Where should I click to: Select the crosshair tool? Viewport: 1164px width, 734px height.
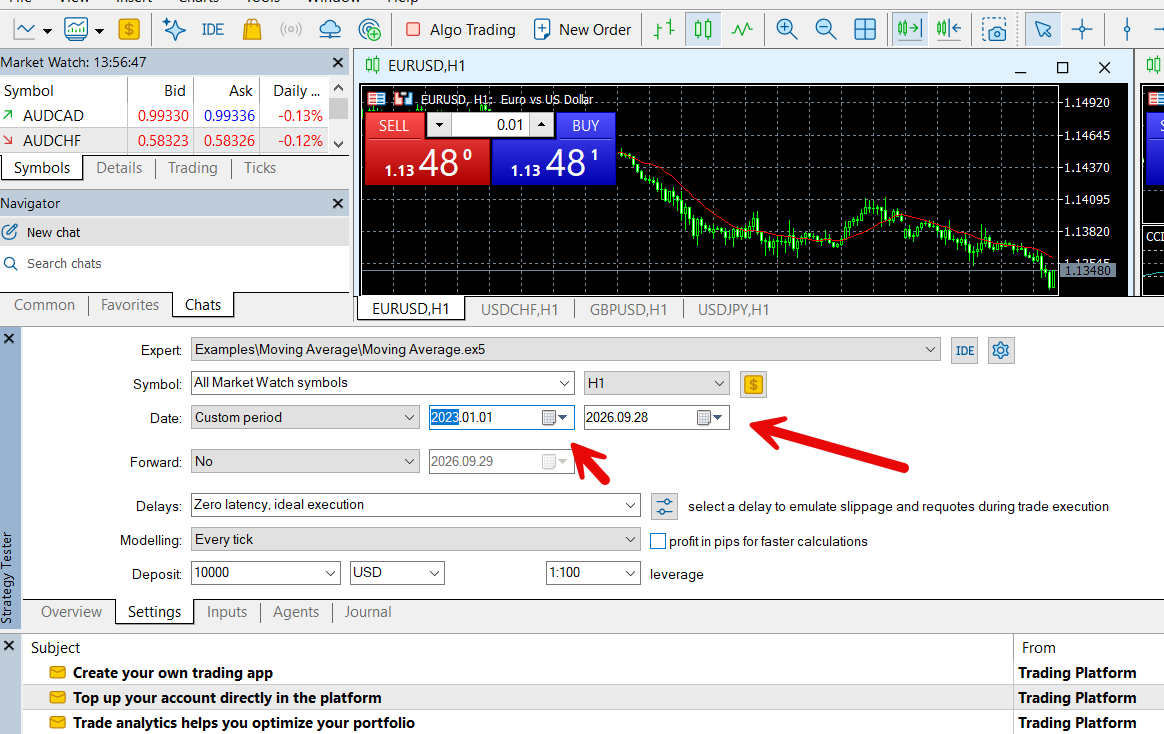tap(1082, 30)
